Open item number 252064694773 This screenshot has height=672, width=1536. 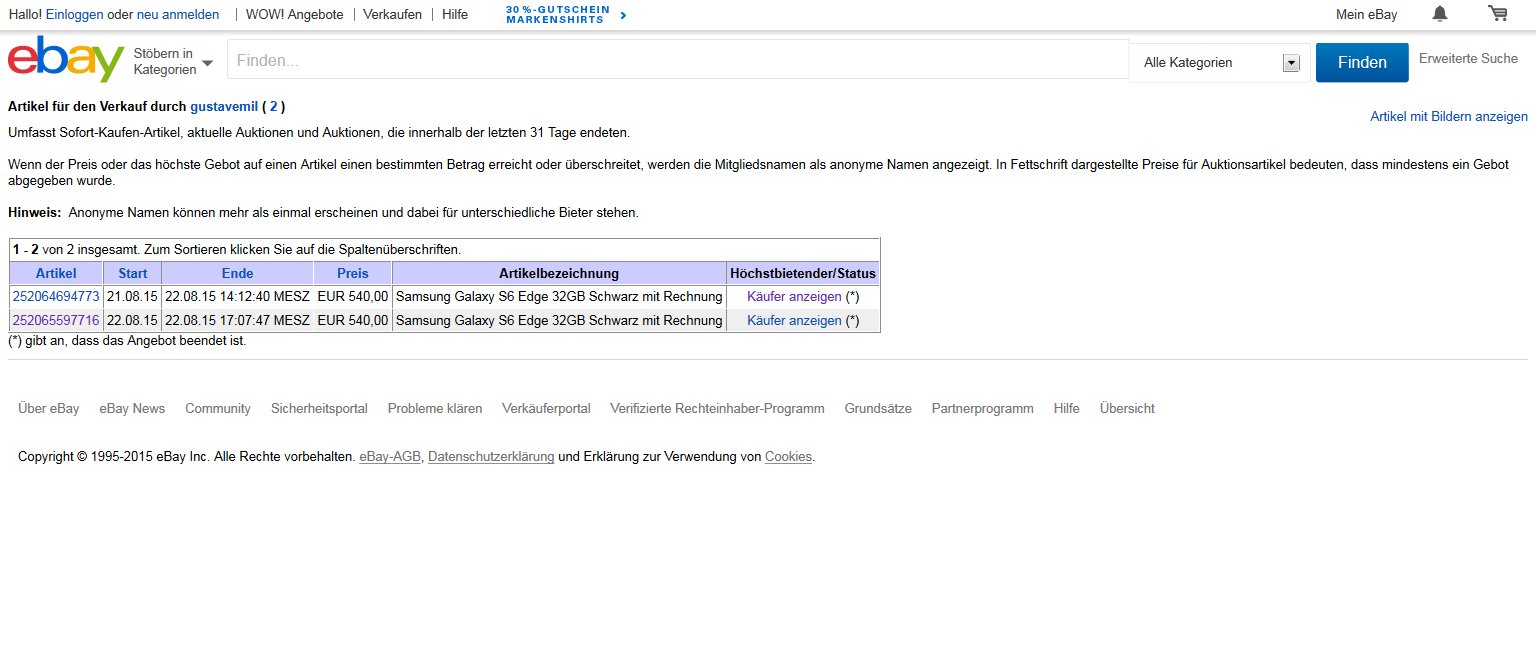click(x=56, y=297)
